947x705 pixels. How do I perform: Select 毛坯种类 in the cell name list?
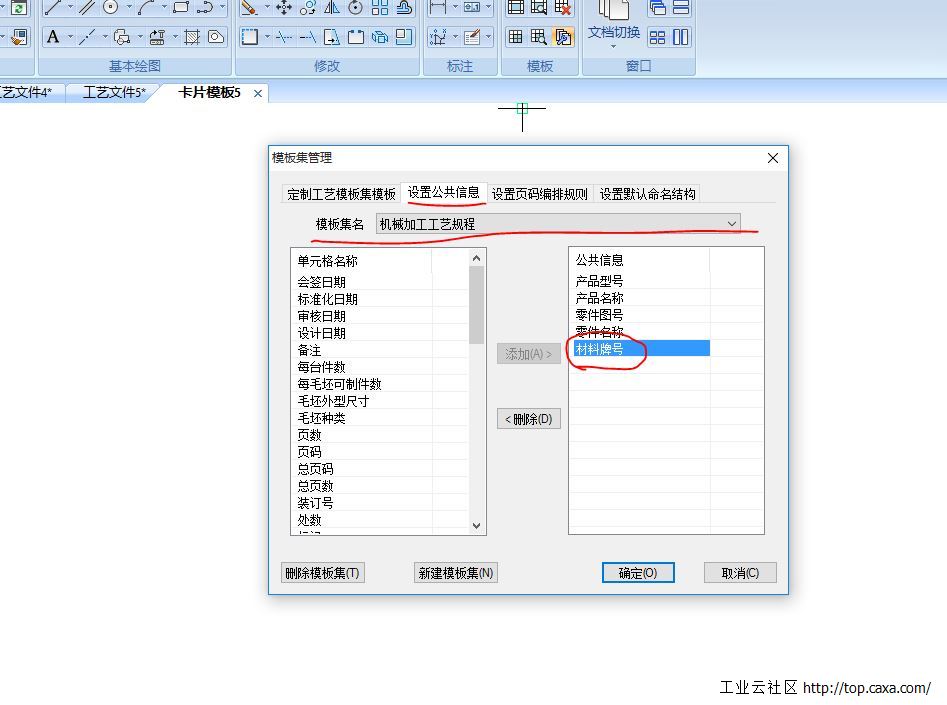pyautogui.click(x=321, y=418)
